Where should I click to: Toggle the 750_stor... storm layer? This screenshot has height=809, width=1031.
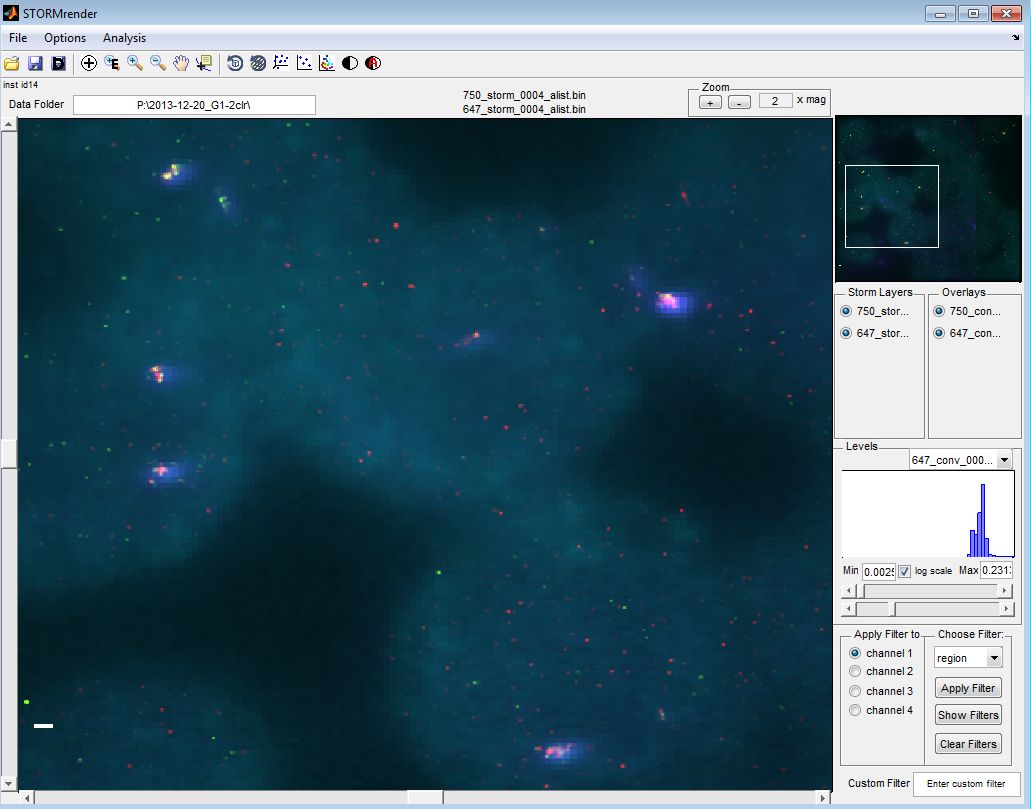click(x=846, y=311)
